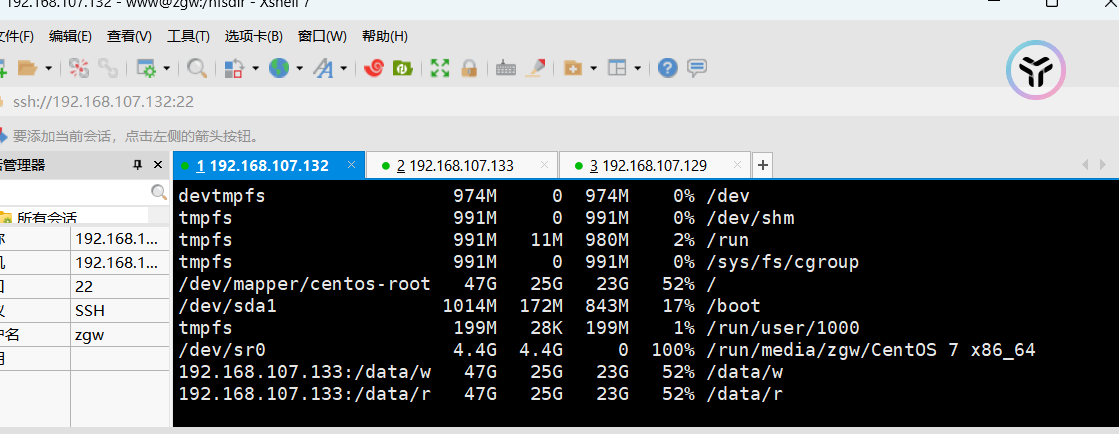This screenshot has width=1119, height=434.
Task: Open Help with the blue question icon
Action: pyautogui.click(x=667, y=68)
